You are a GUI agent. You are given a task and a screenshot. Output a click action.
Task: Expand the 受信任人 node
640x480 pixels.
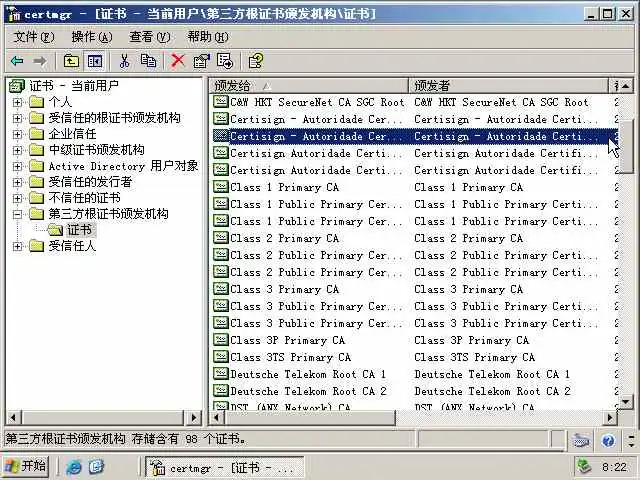pos(17,246)
